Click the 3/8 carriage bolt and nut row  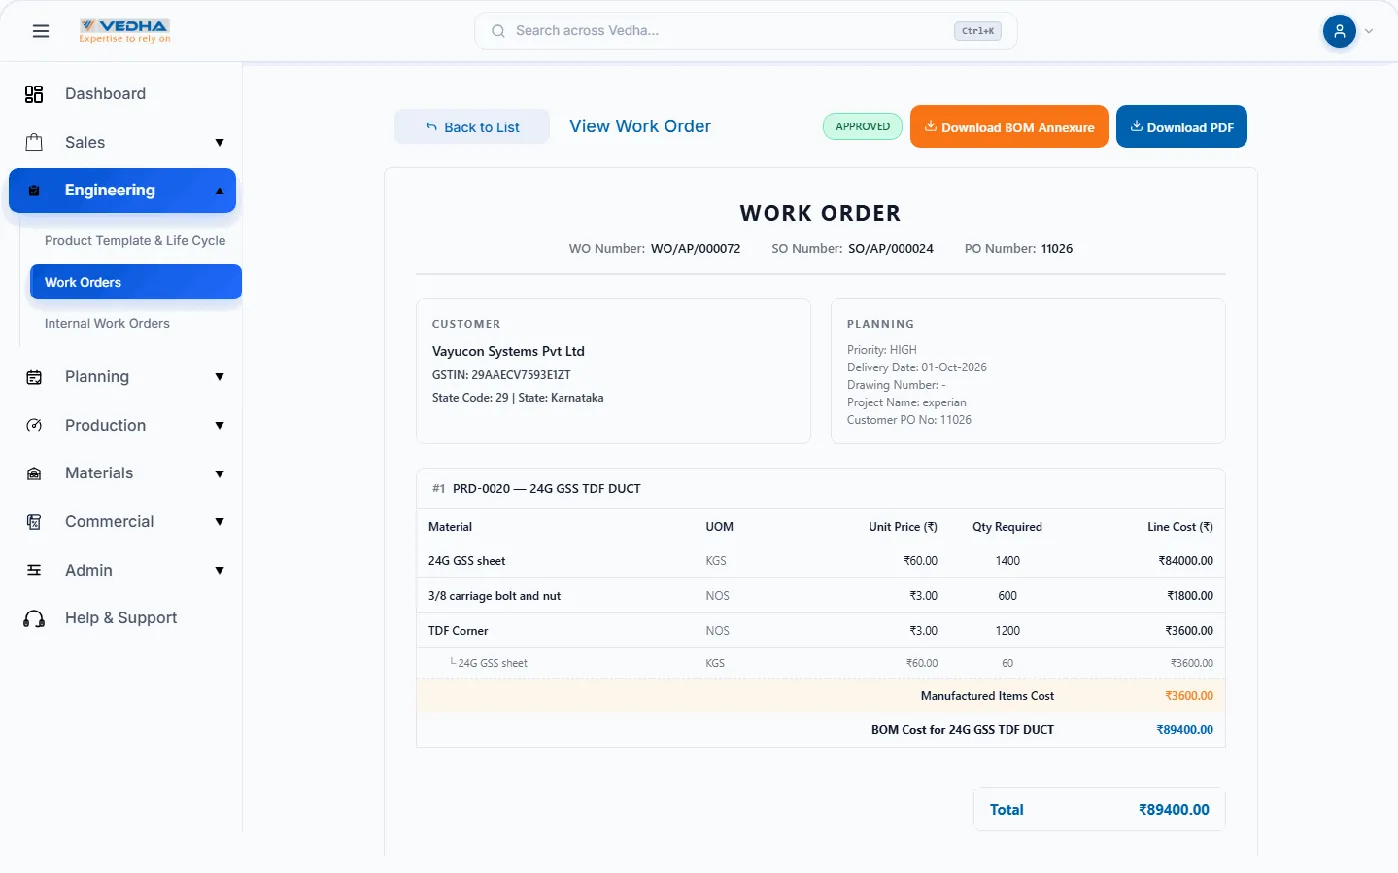820,596
